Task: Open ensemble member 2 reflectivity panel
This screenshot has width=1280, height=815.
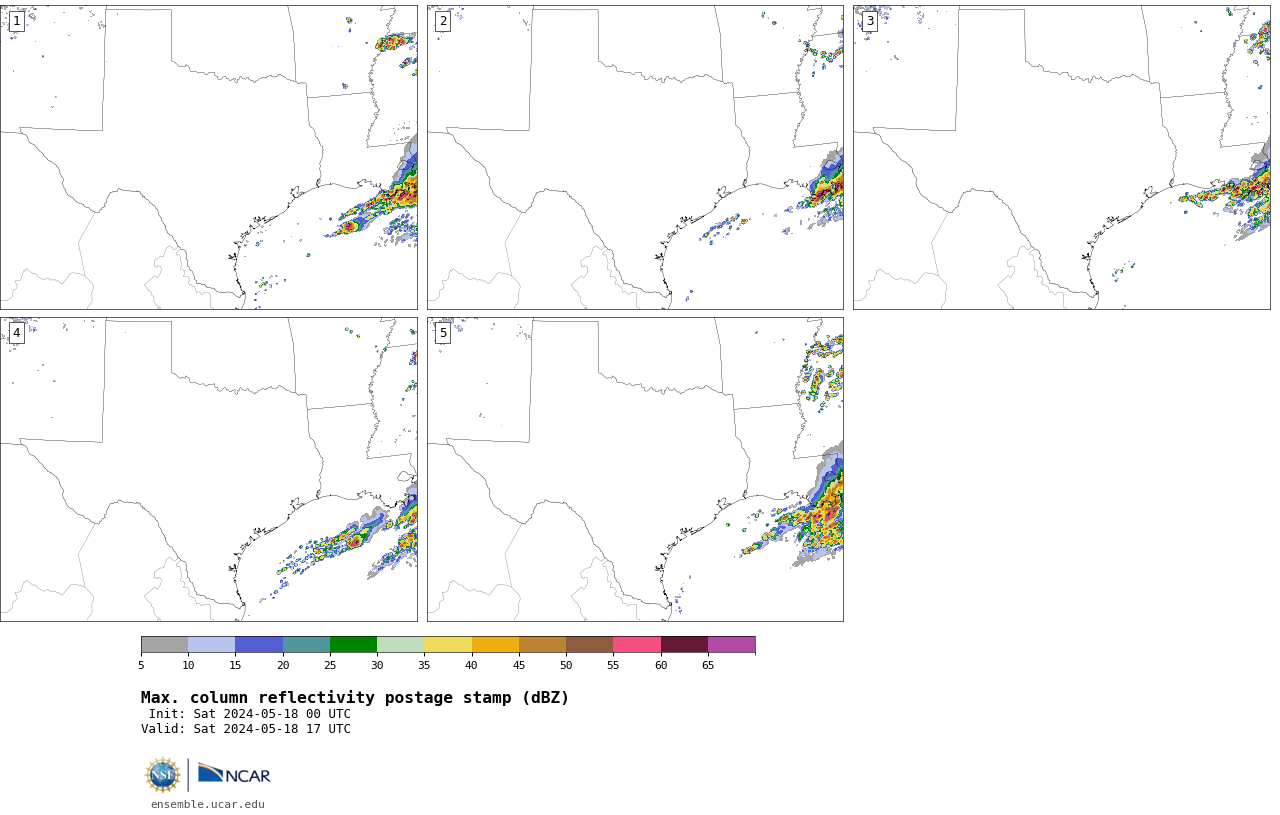Action: pyautogui.click(x=635, y=157)
